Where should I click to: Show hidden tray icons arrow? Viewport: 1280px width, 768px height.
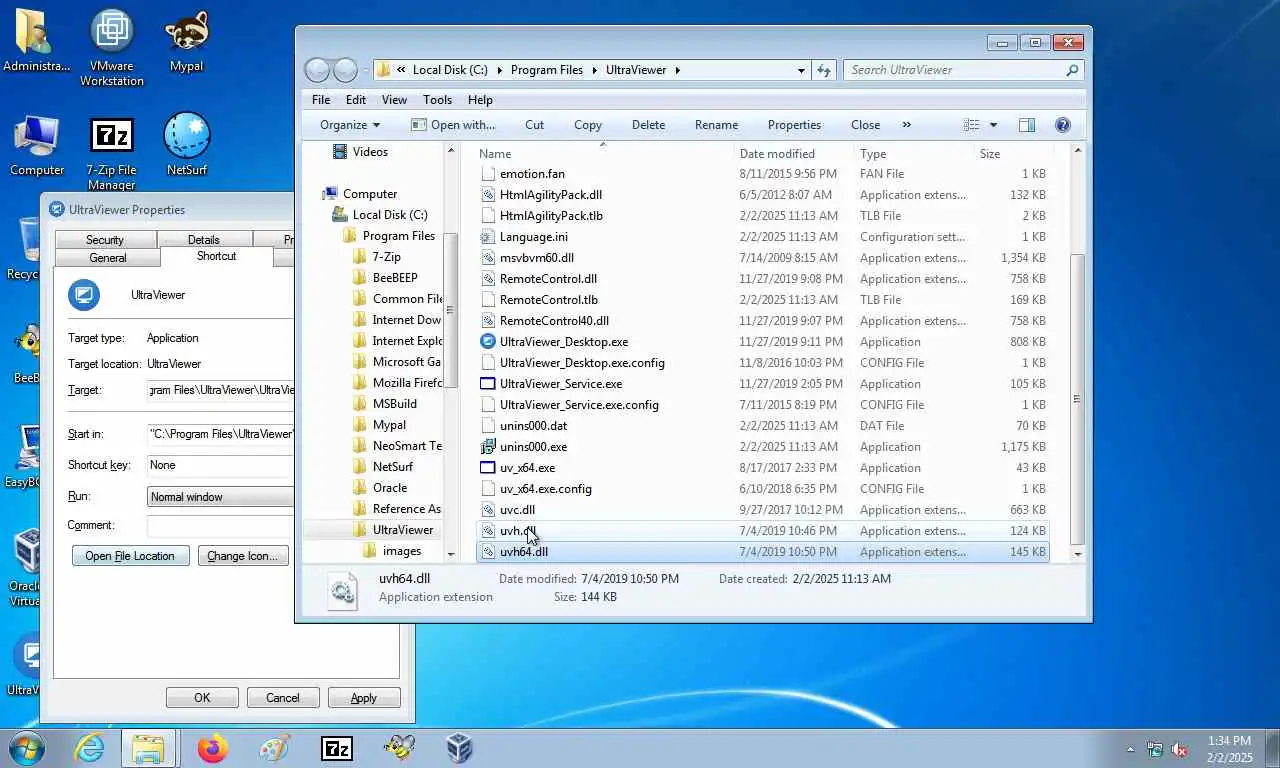pos(1131,749)
